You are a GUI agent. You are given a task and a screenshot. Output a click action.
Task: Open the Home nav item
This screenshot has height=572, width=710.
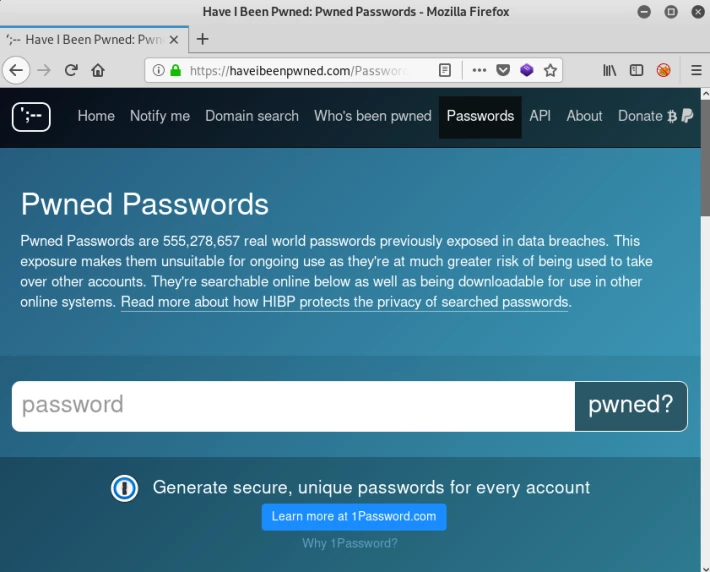[96, 116]
